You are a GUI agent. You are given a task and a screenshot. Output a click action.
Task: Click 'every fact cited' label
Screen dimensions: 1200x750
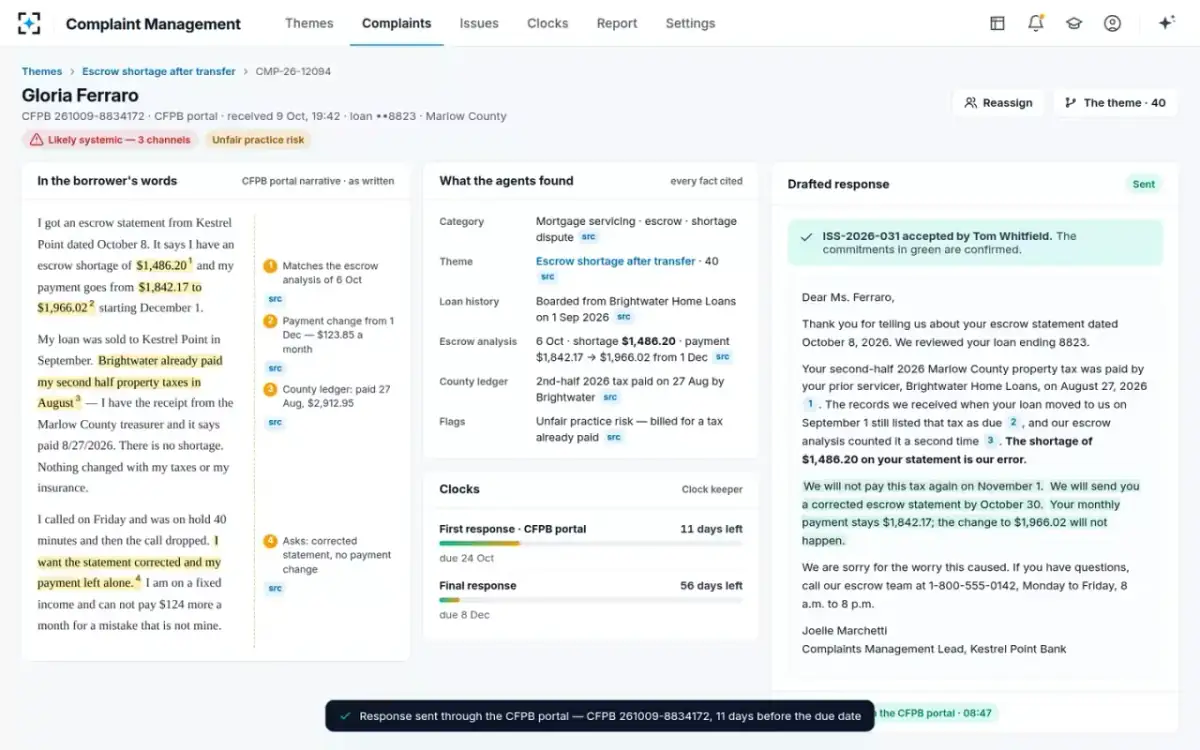706,181
